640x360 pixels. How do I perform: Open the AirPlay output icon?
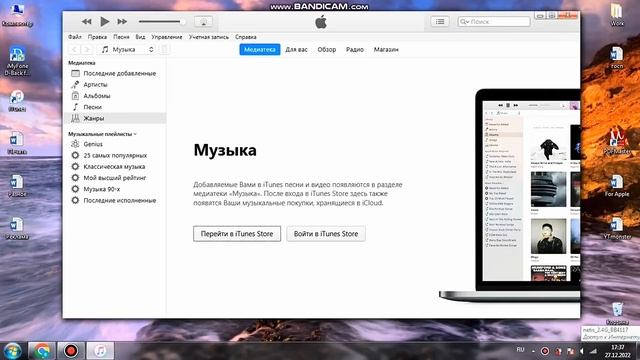point(203,22)
